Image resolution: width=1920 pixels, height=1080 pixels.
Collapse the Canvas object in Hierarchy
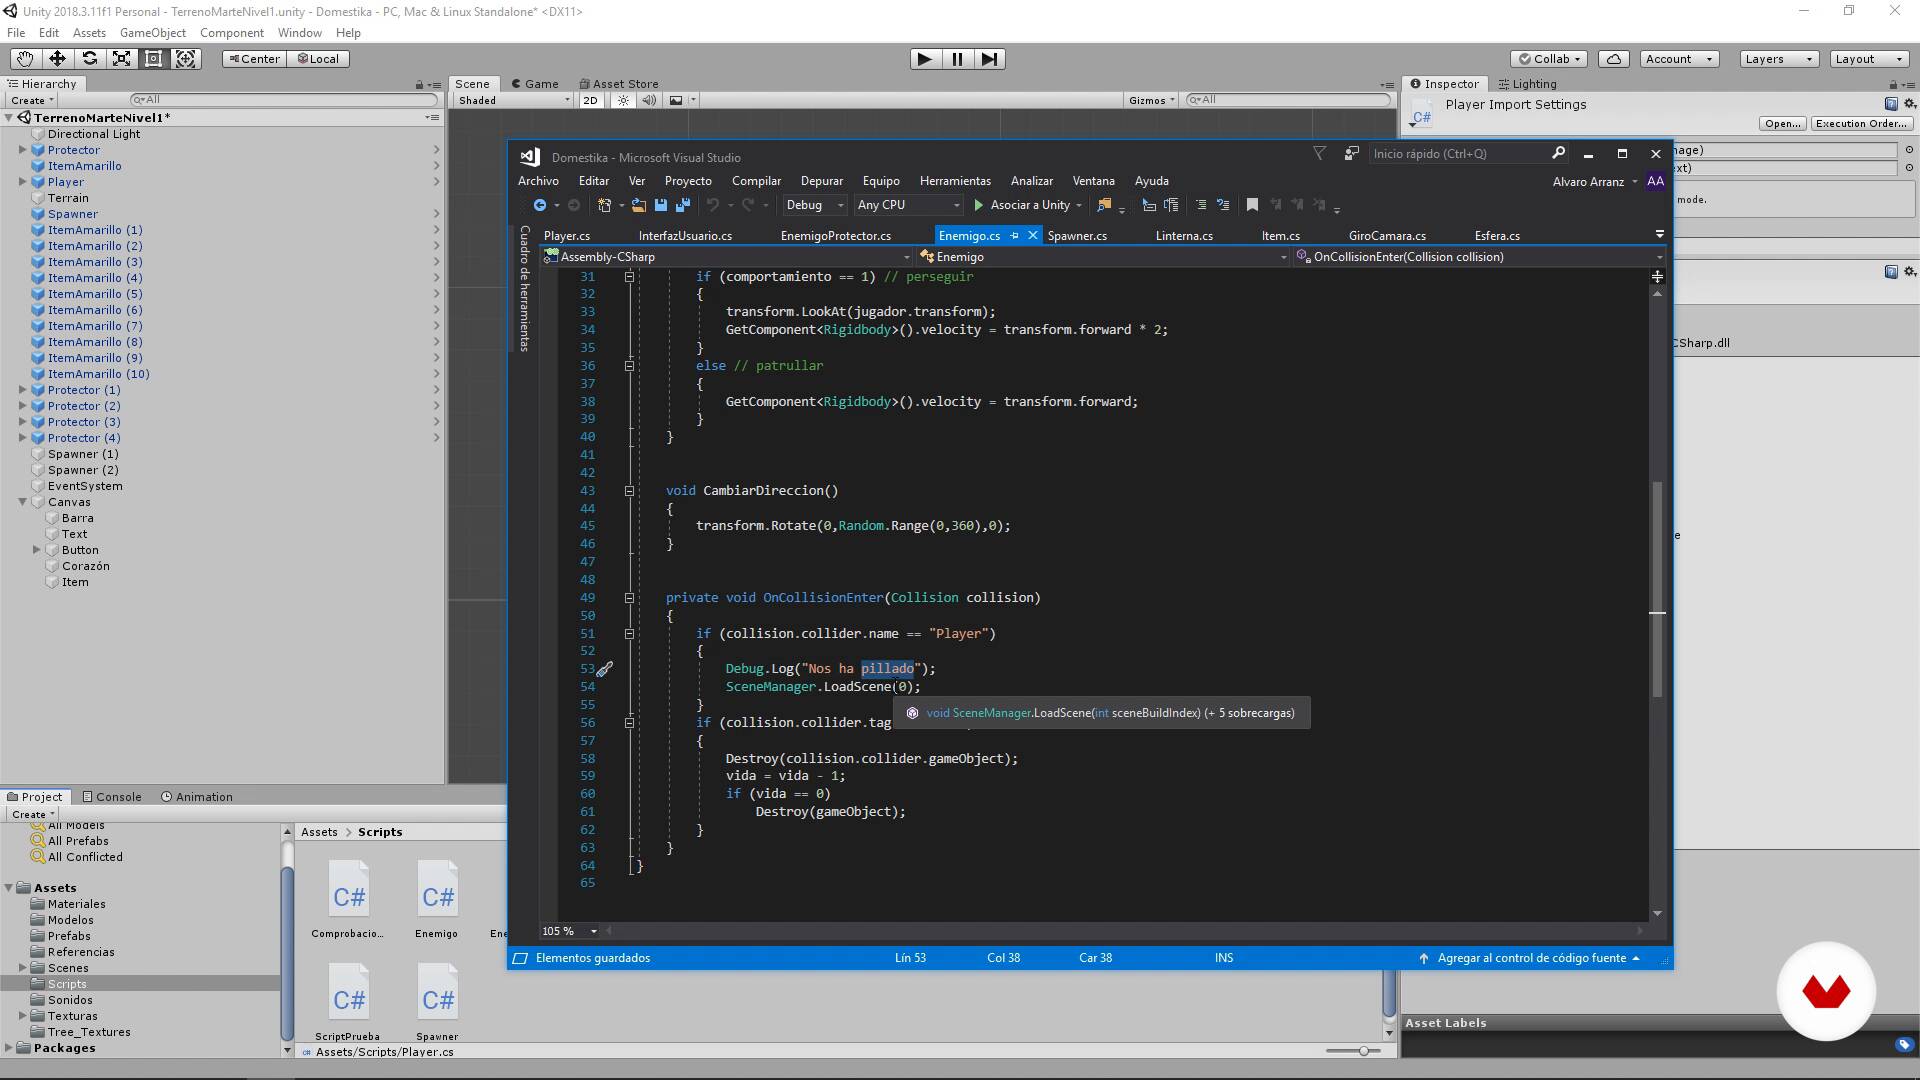(x=22, y=502)
